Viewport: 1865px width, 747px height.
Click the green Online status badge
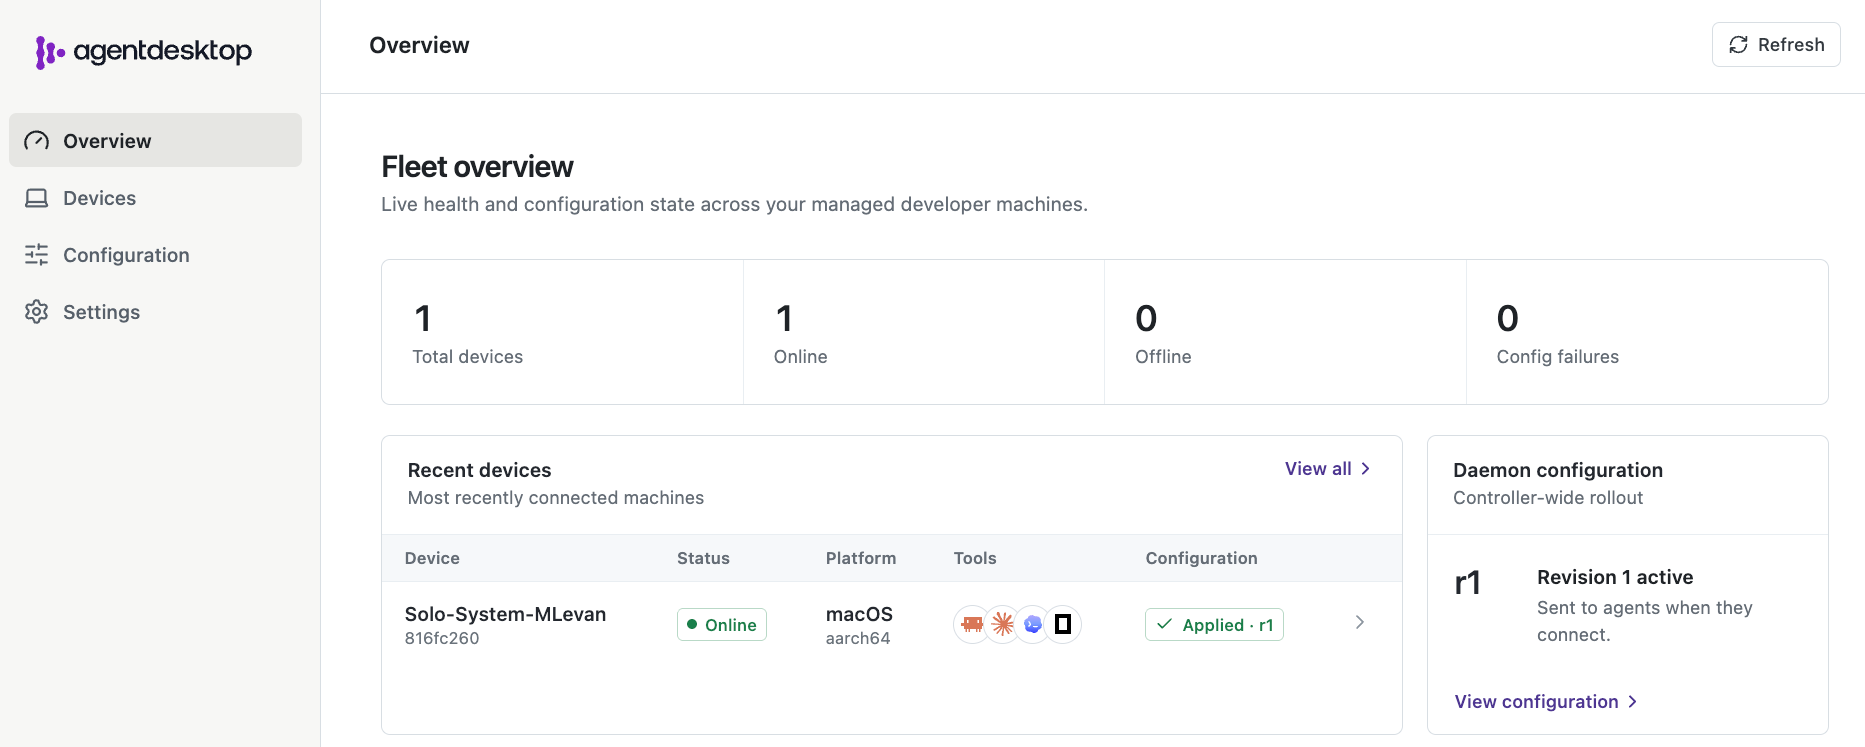pos(722,625)
